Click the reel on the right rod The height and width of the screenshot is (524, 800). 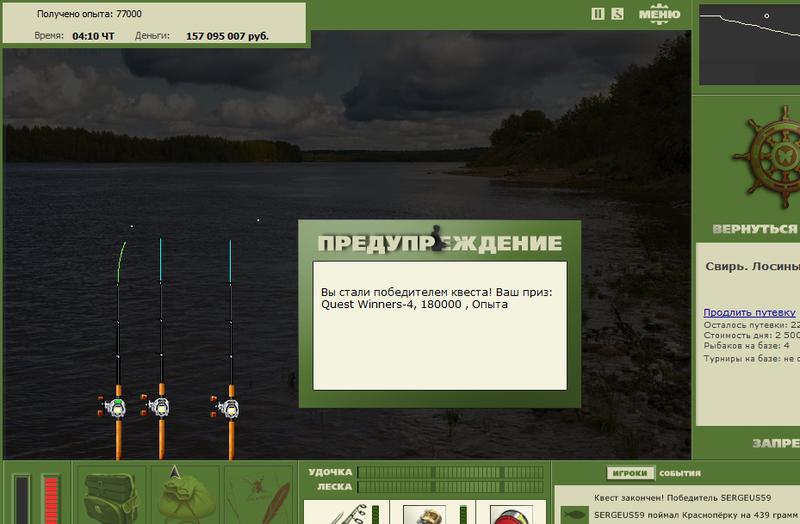coord(225,407)
